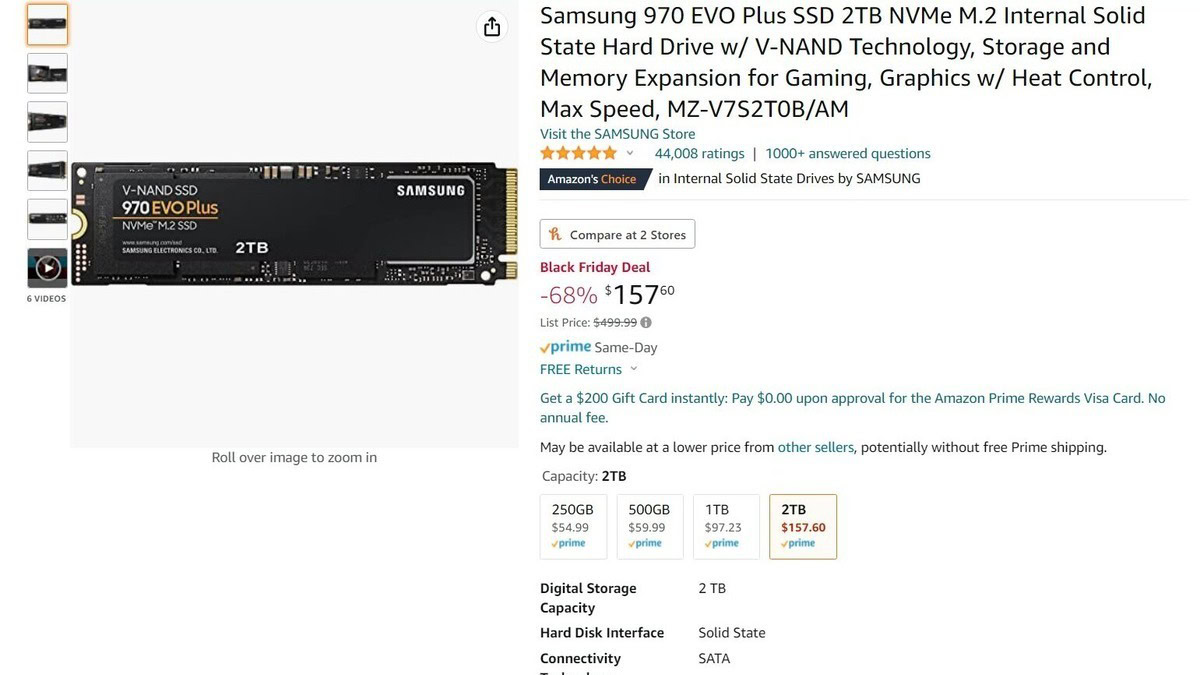Click the five-star rating icons
The width and height of the screenshot is (1200, 675).
coord(578,153)
